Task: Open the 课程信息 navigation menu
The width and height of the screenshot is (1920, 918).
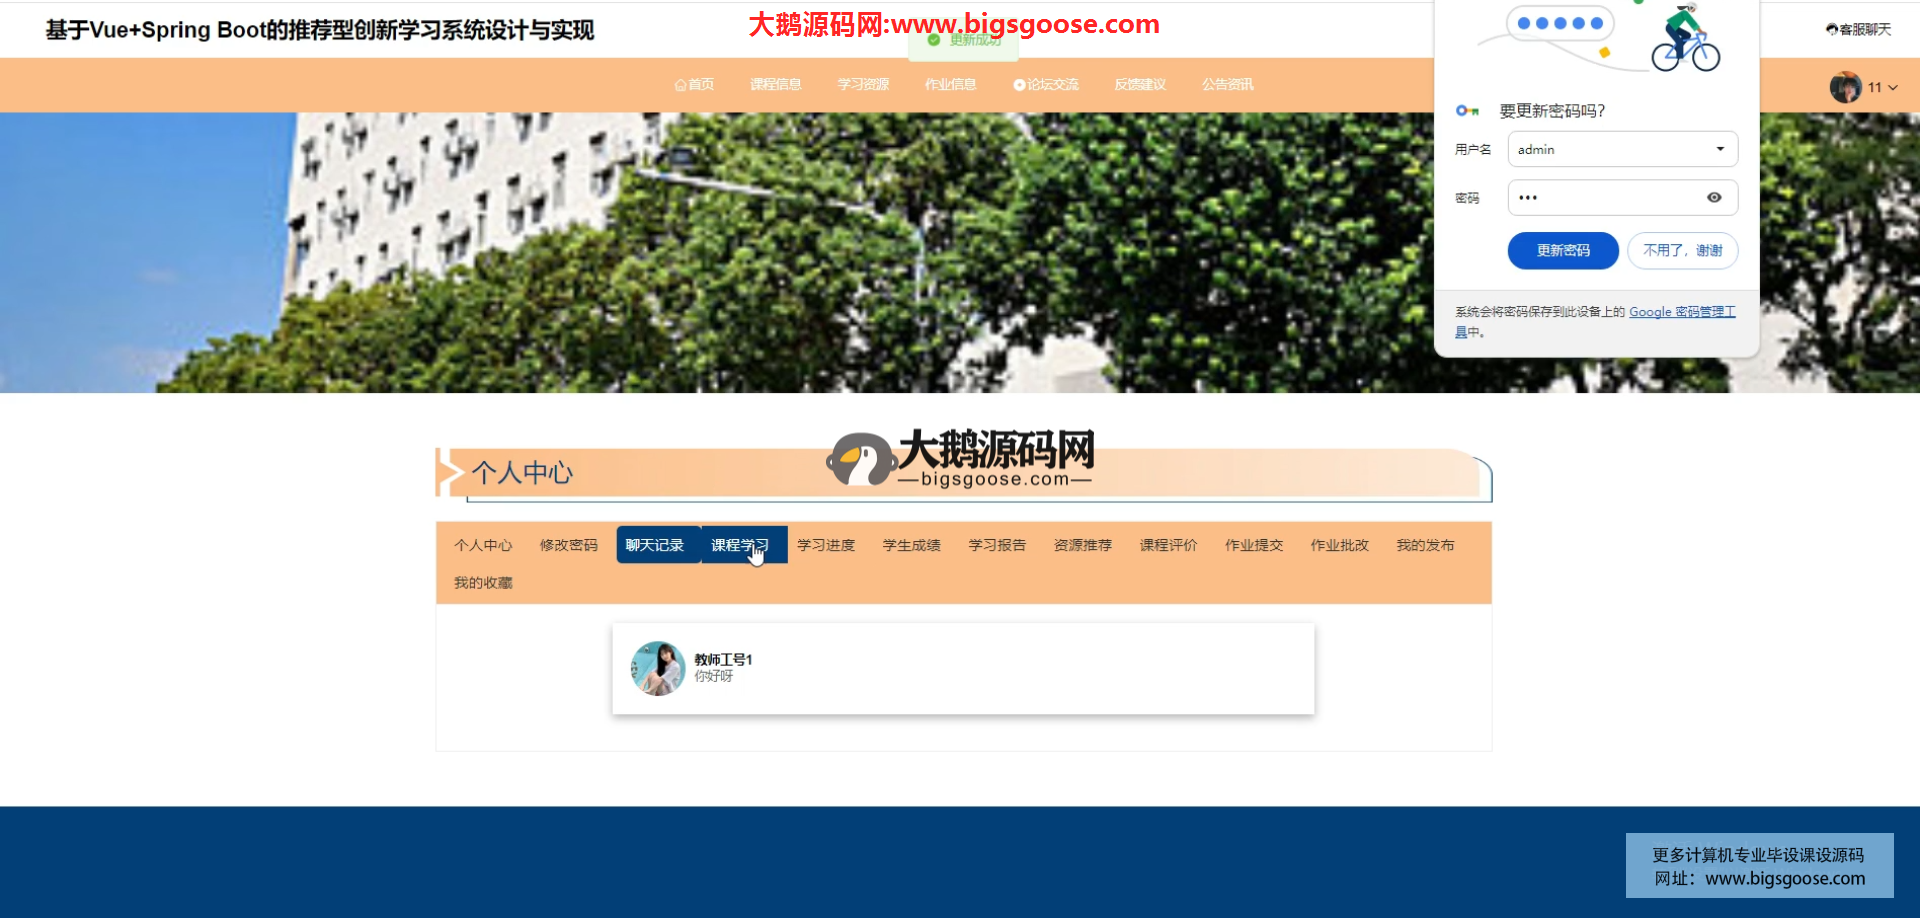Action: pyautogui.click(x=775, y=85)
